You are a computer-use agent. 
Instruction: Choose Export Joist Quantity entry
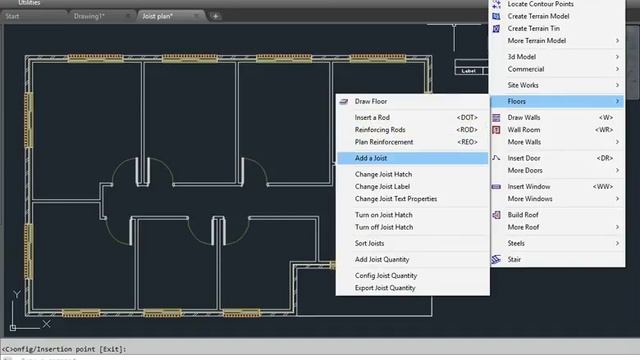412,288
